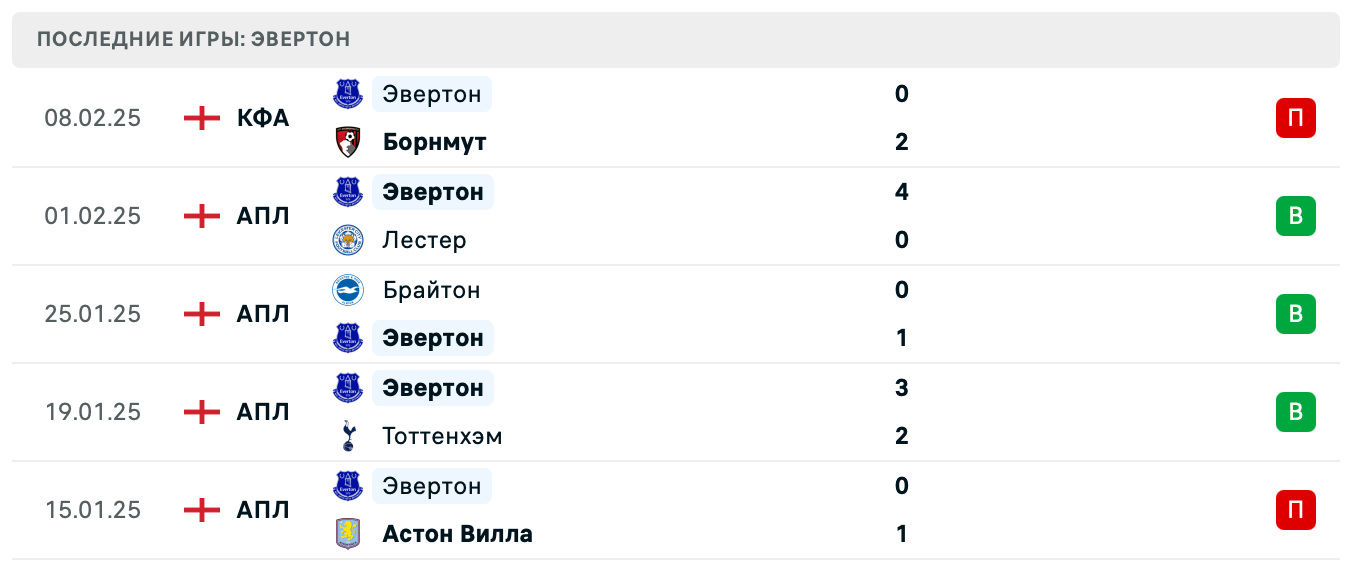This screenshot has height=578, width=1354.
Task: Expand details of the Everton vs Tottenham match
Action: click(700, 412)
